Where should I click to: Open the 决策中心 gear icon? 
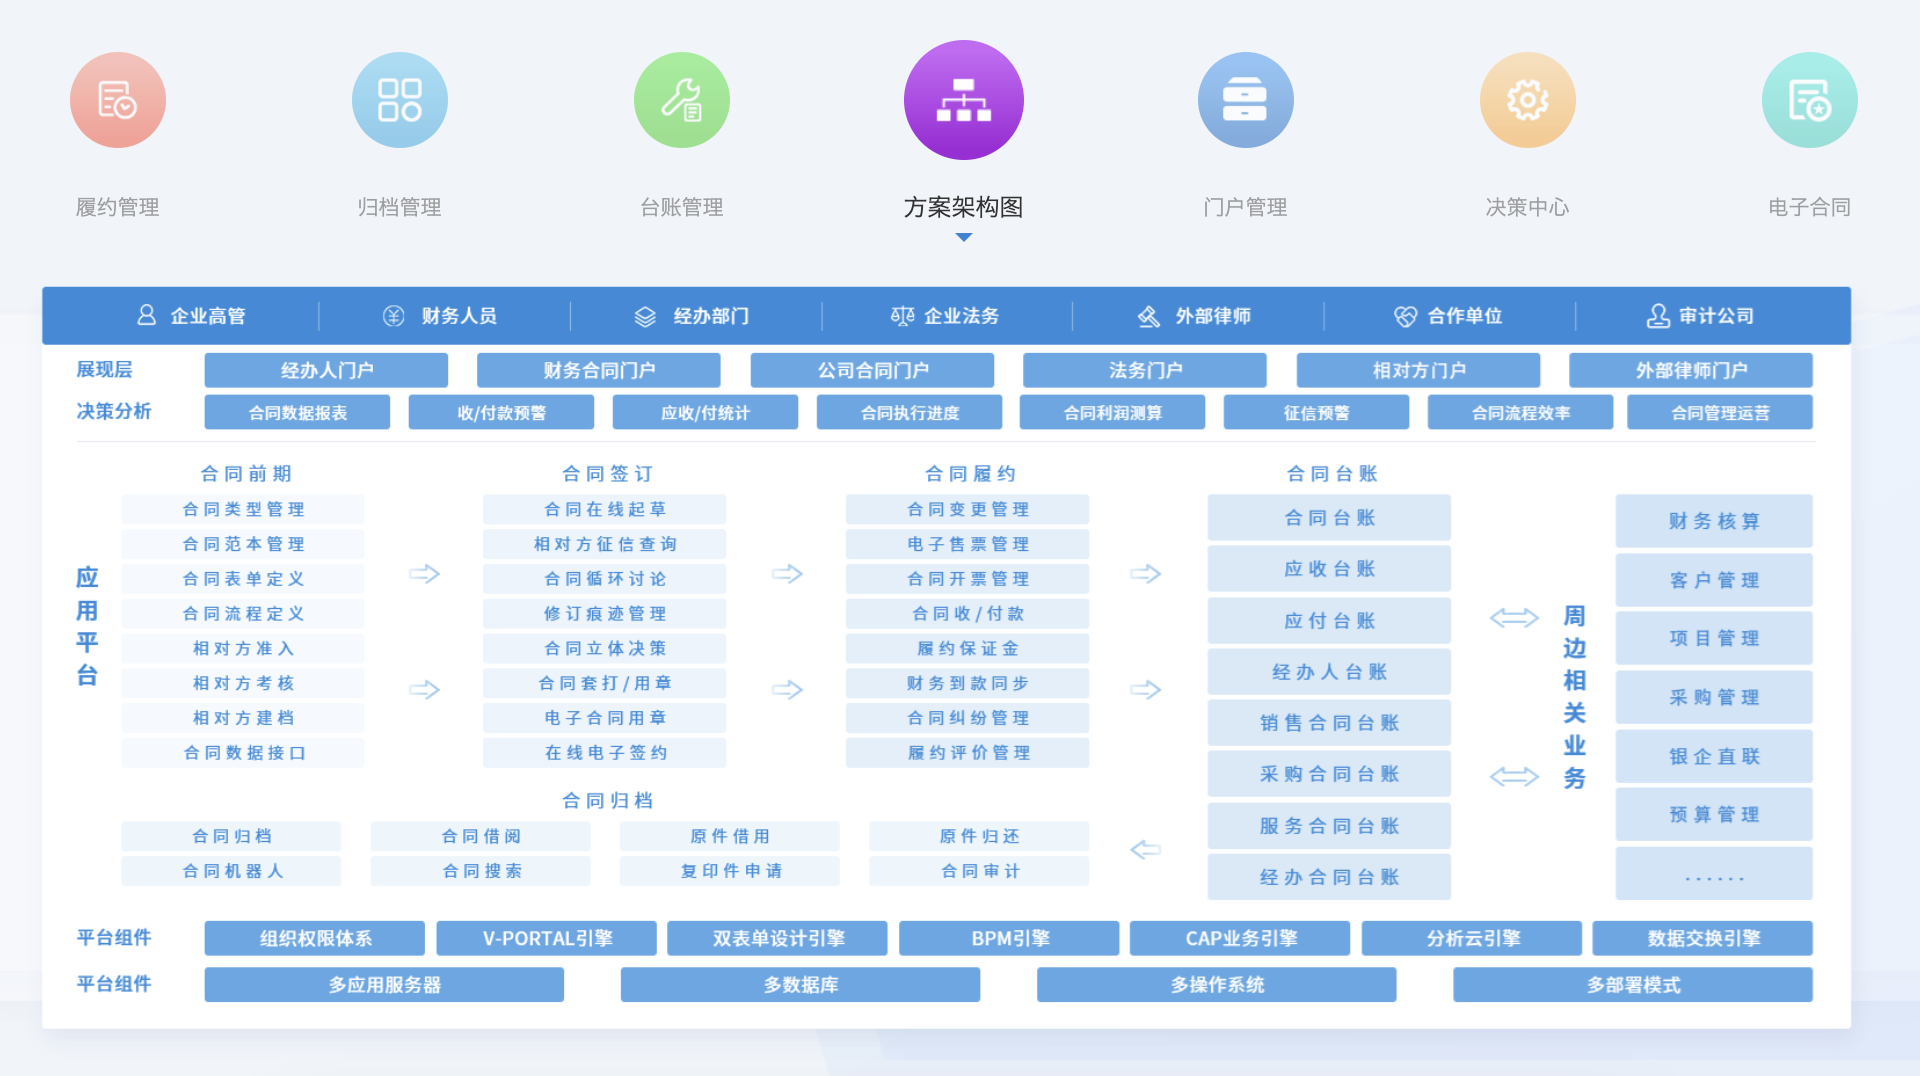coord(1527,100)
